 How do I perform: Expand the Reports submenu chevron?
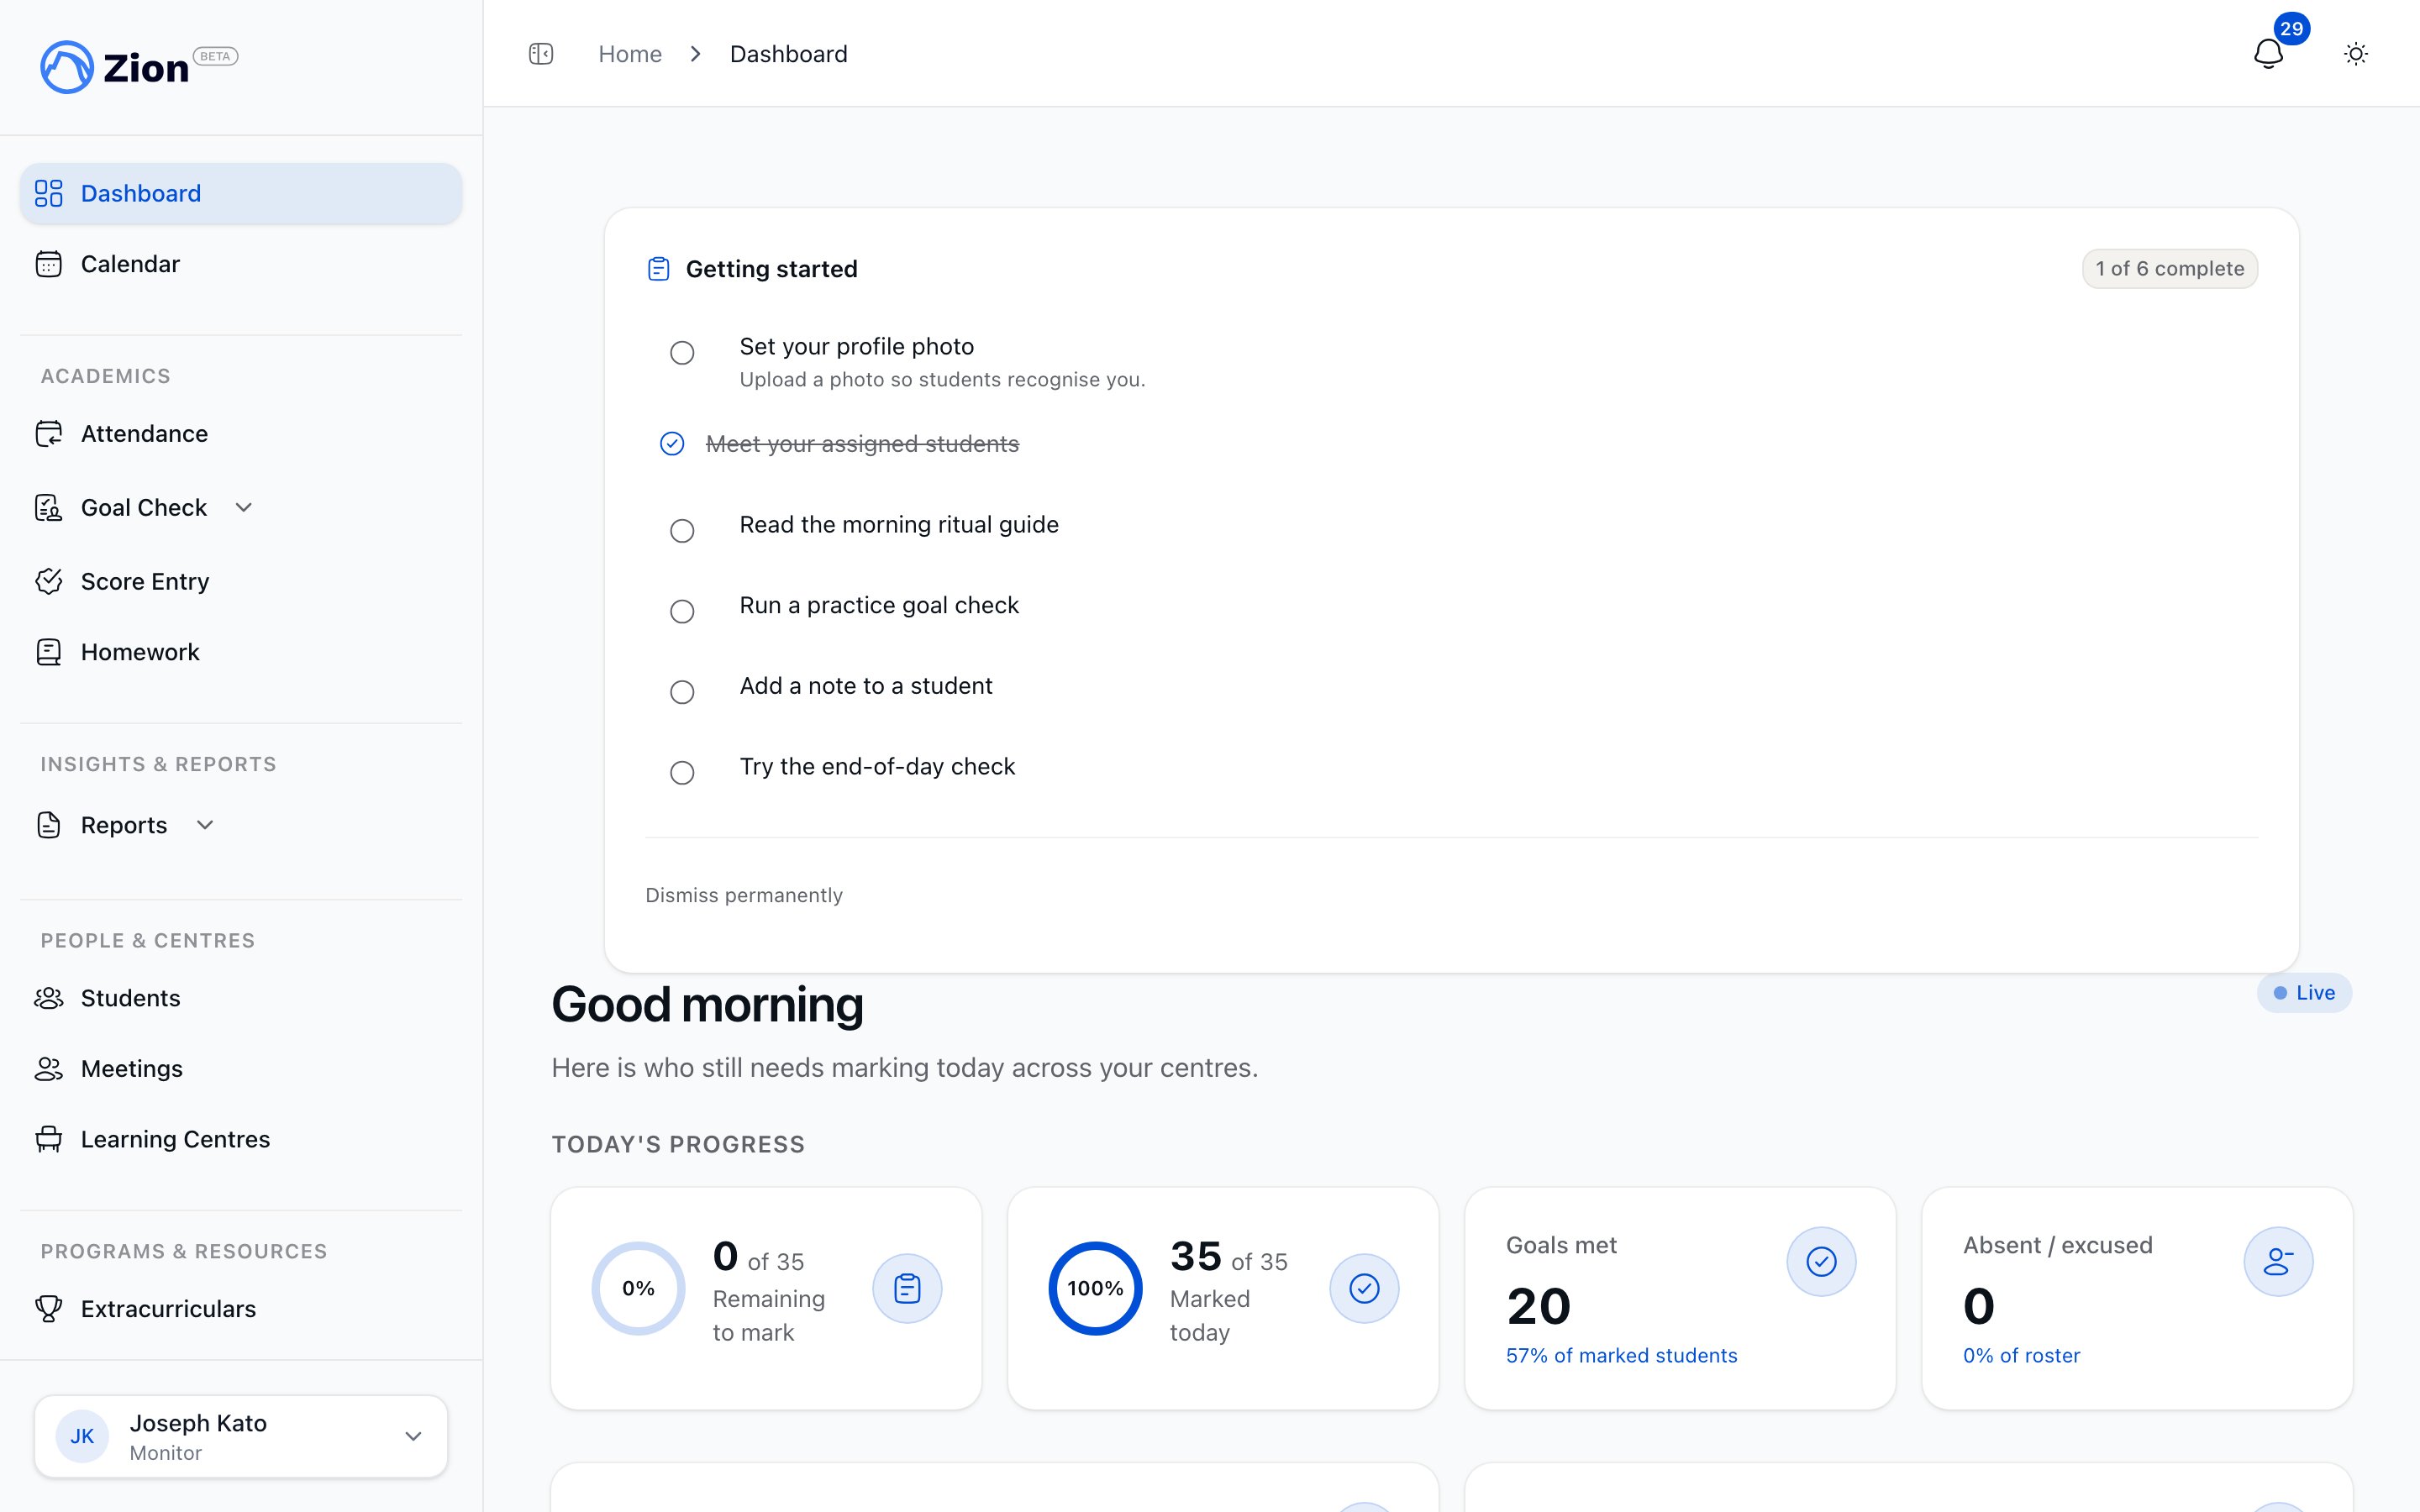click(205, 825)
